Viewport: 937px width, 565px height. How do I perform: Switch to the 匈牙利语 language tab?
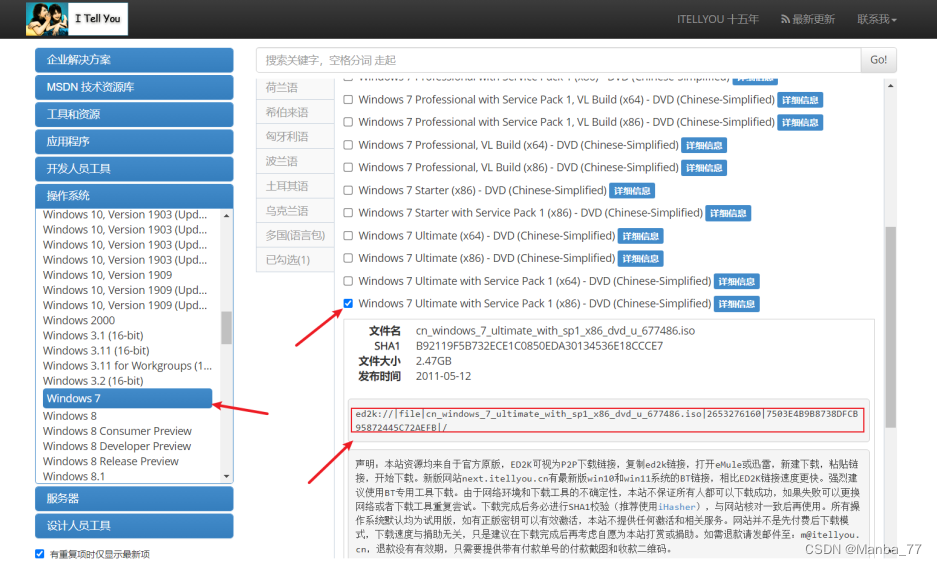295,136
